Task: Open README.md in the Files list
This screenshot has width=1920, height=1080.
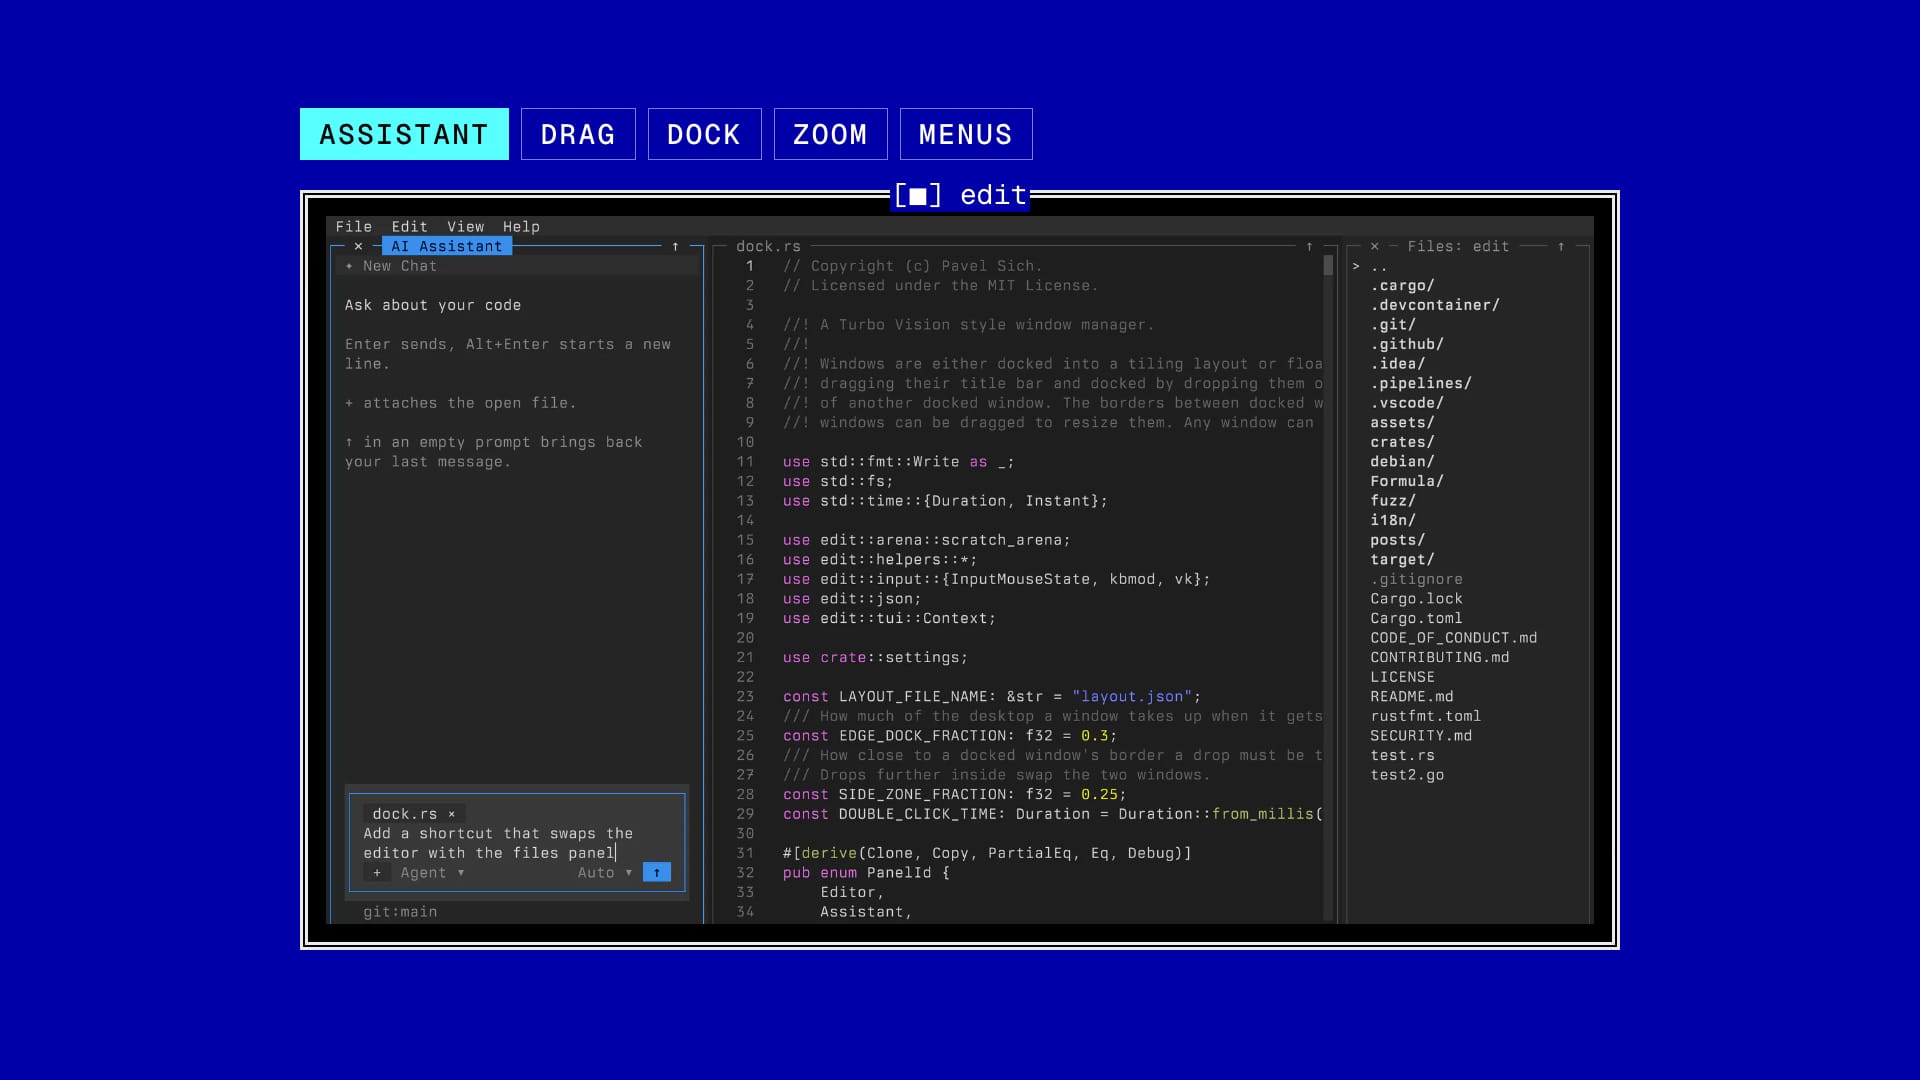Action: [1412, 697]
